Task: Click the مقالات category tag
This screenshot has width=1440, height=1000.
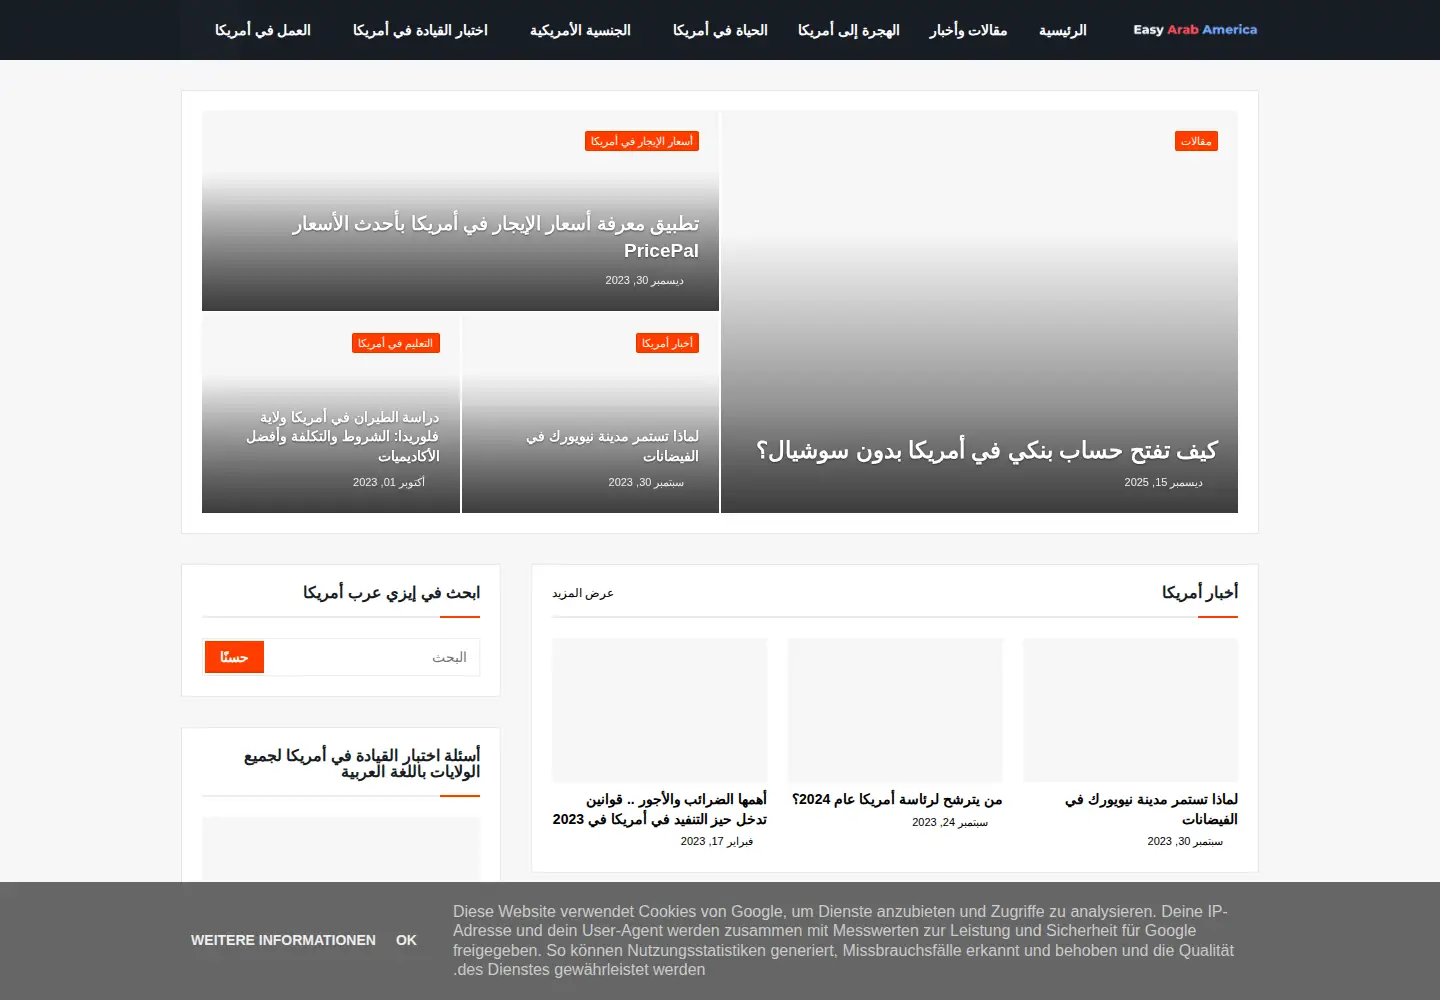Action: pyautogui.click(x=1196, y=141)
